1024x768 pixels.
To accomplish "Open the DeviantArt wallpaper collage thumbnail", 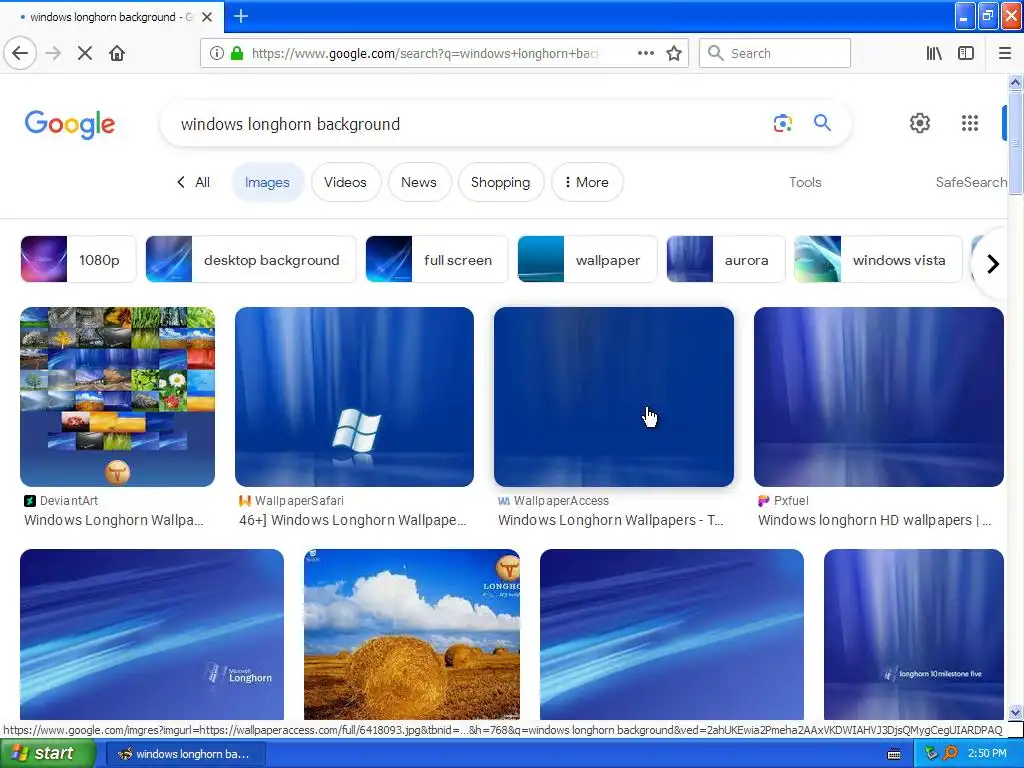I will (118, 396).
